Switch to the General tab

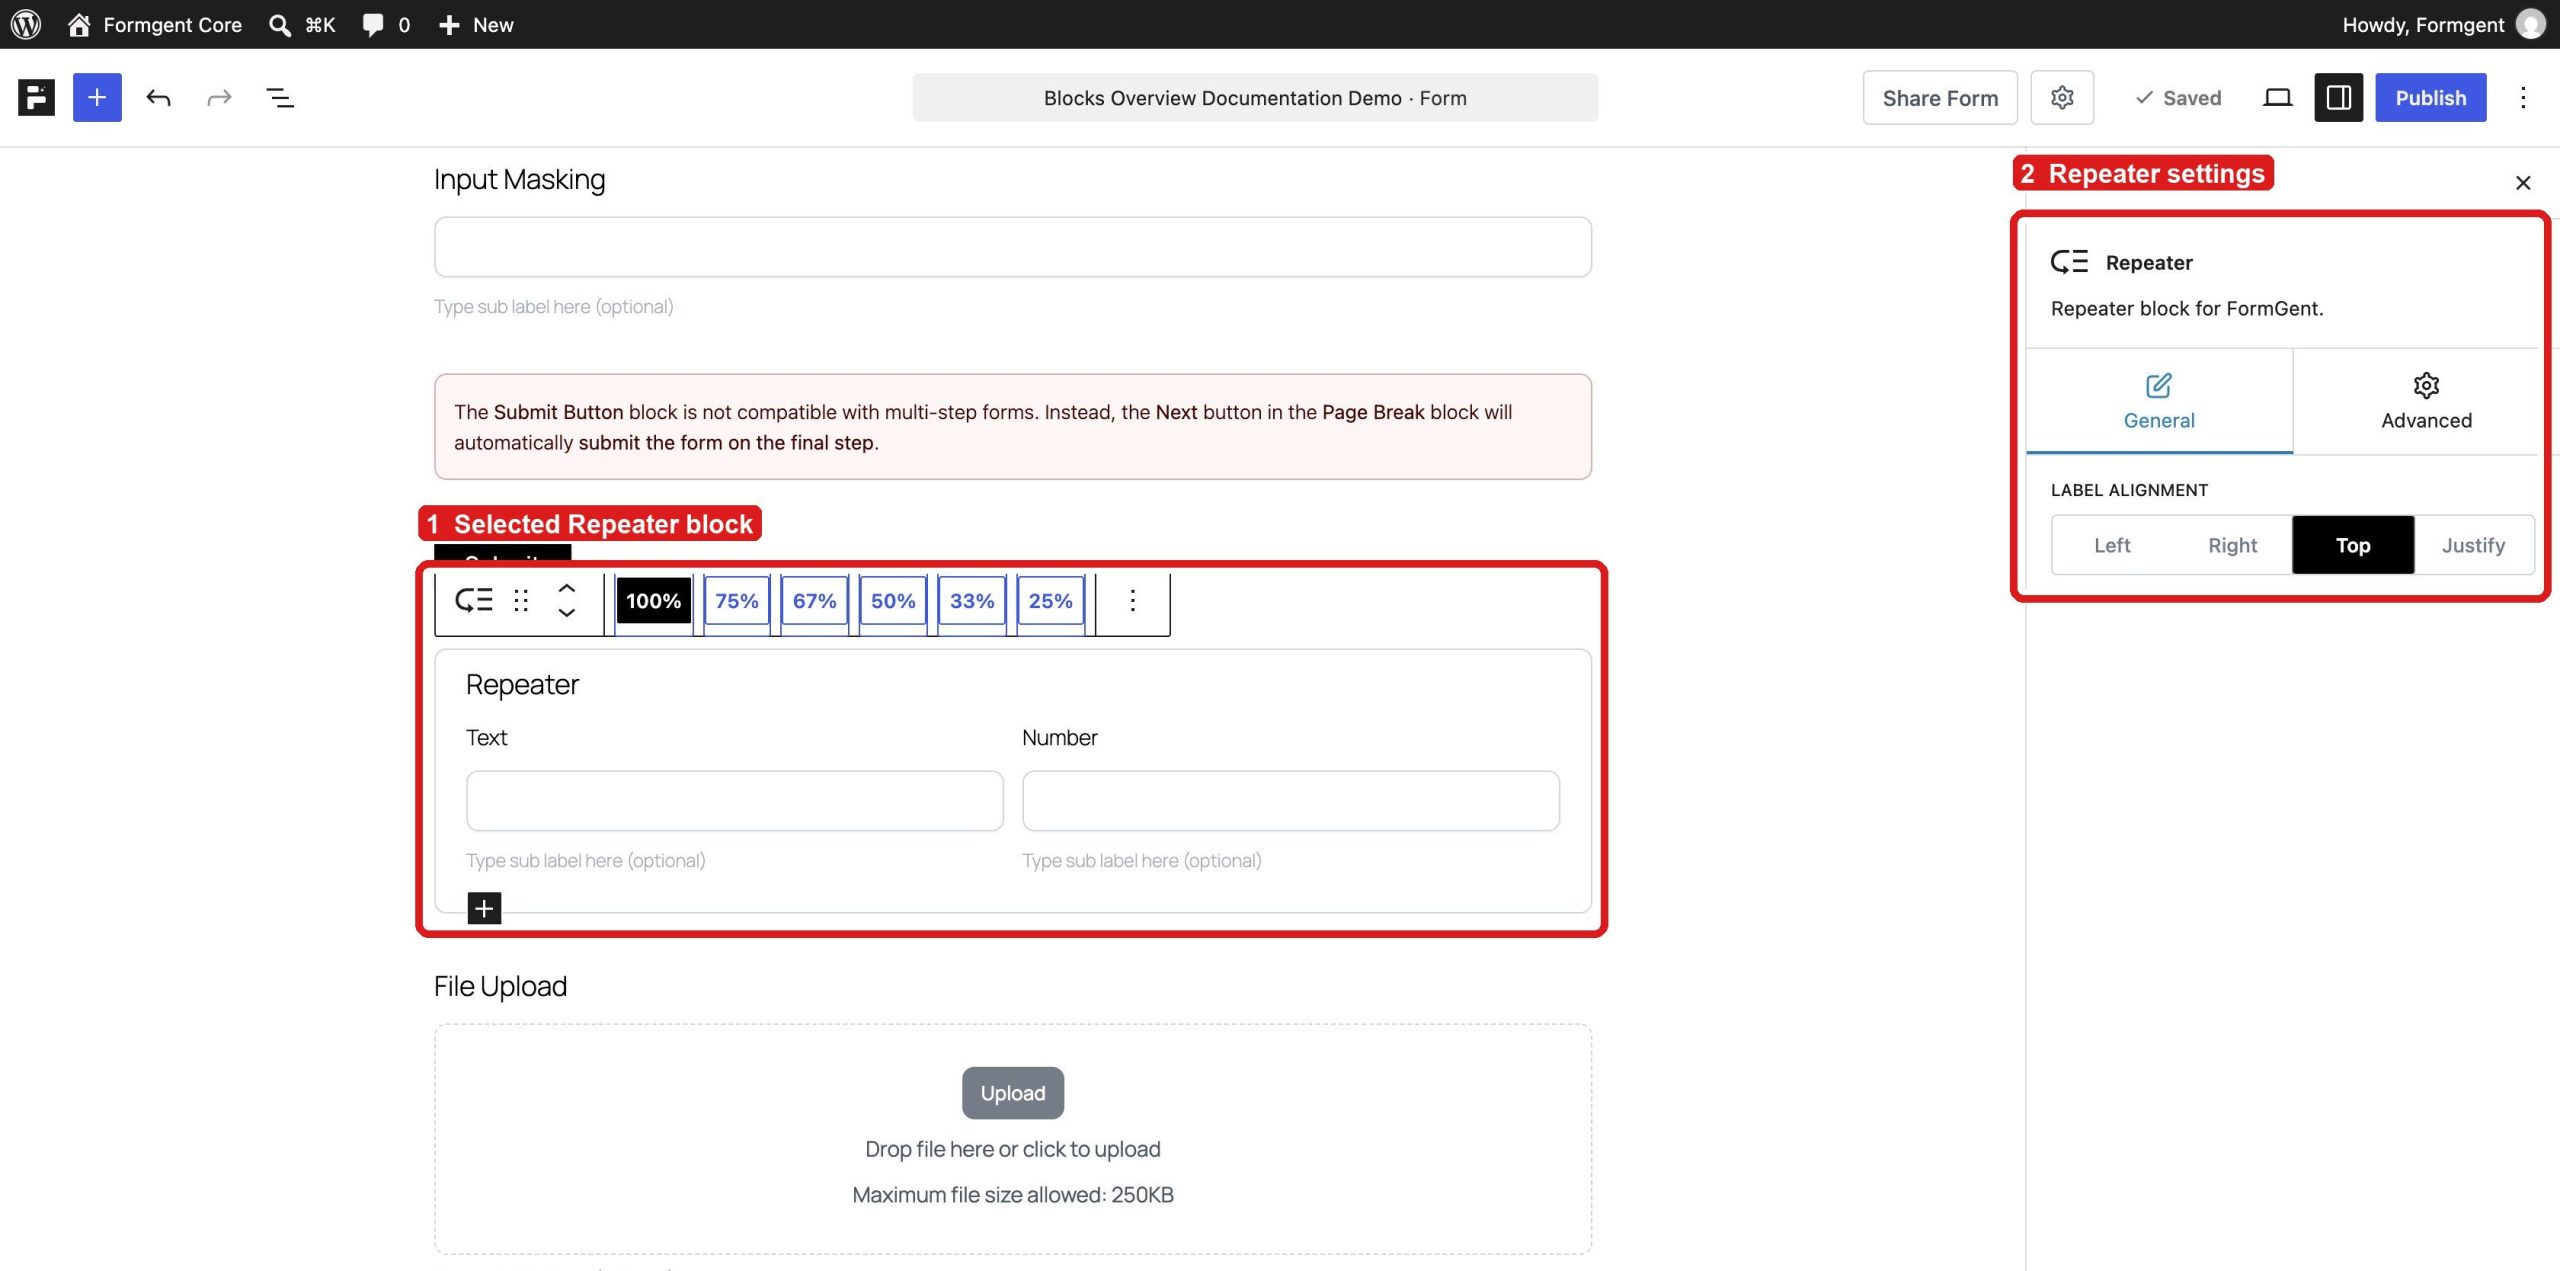2159,401
